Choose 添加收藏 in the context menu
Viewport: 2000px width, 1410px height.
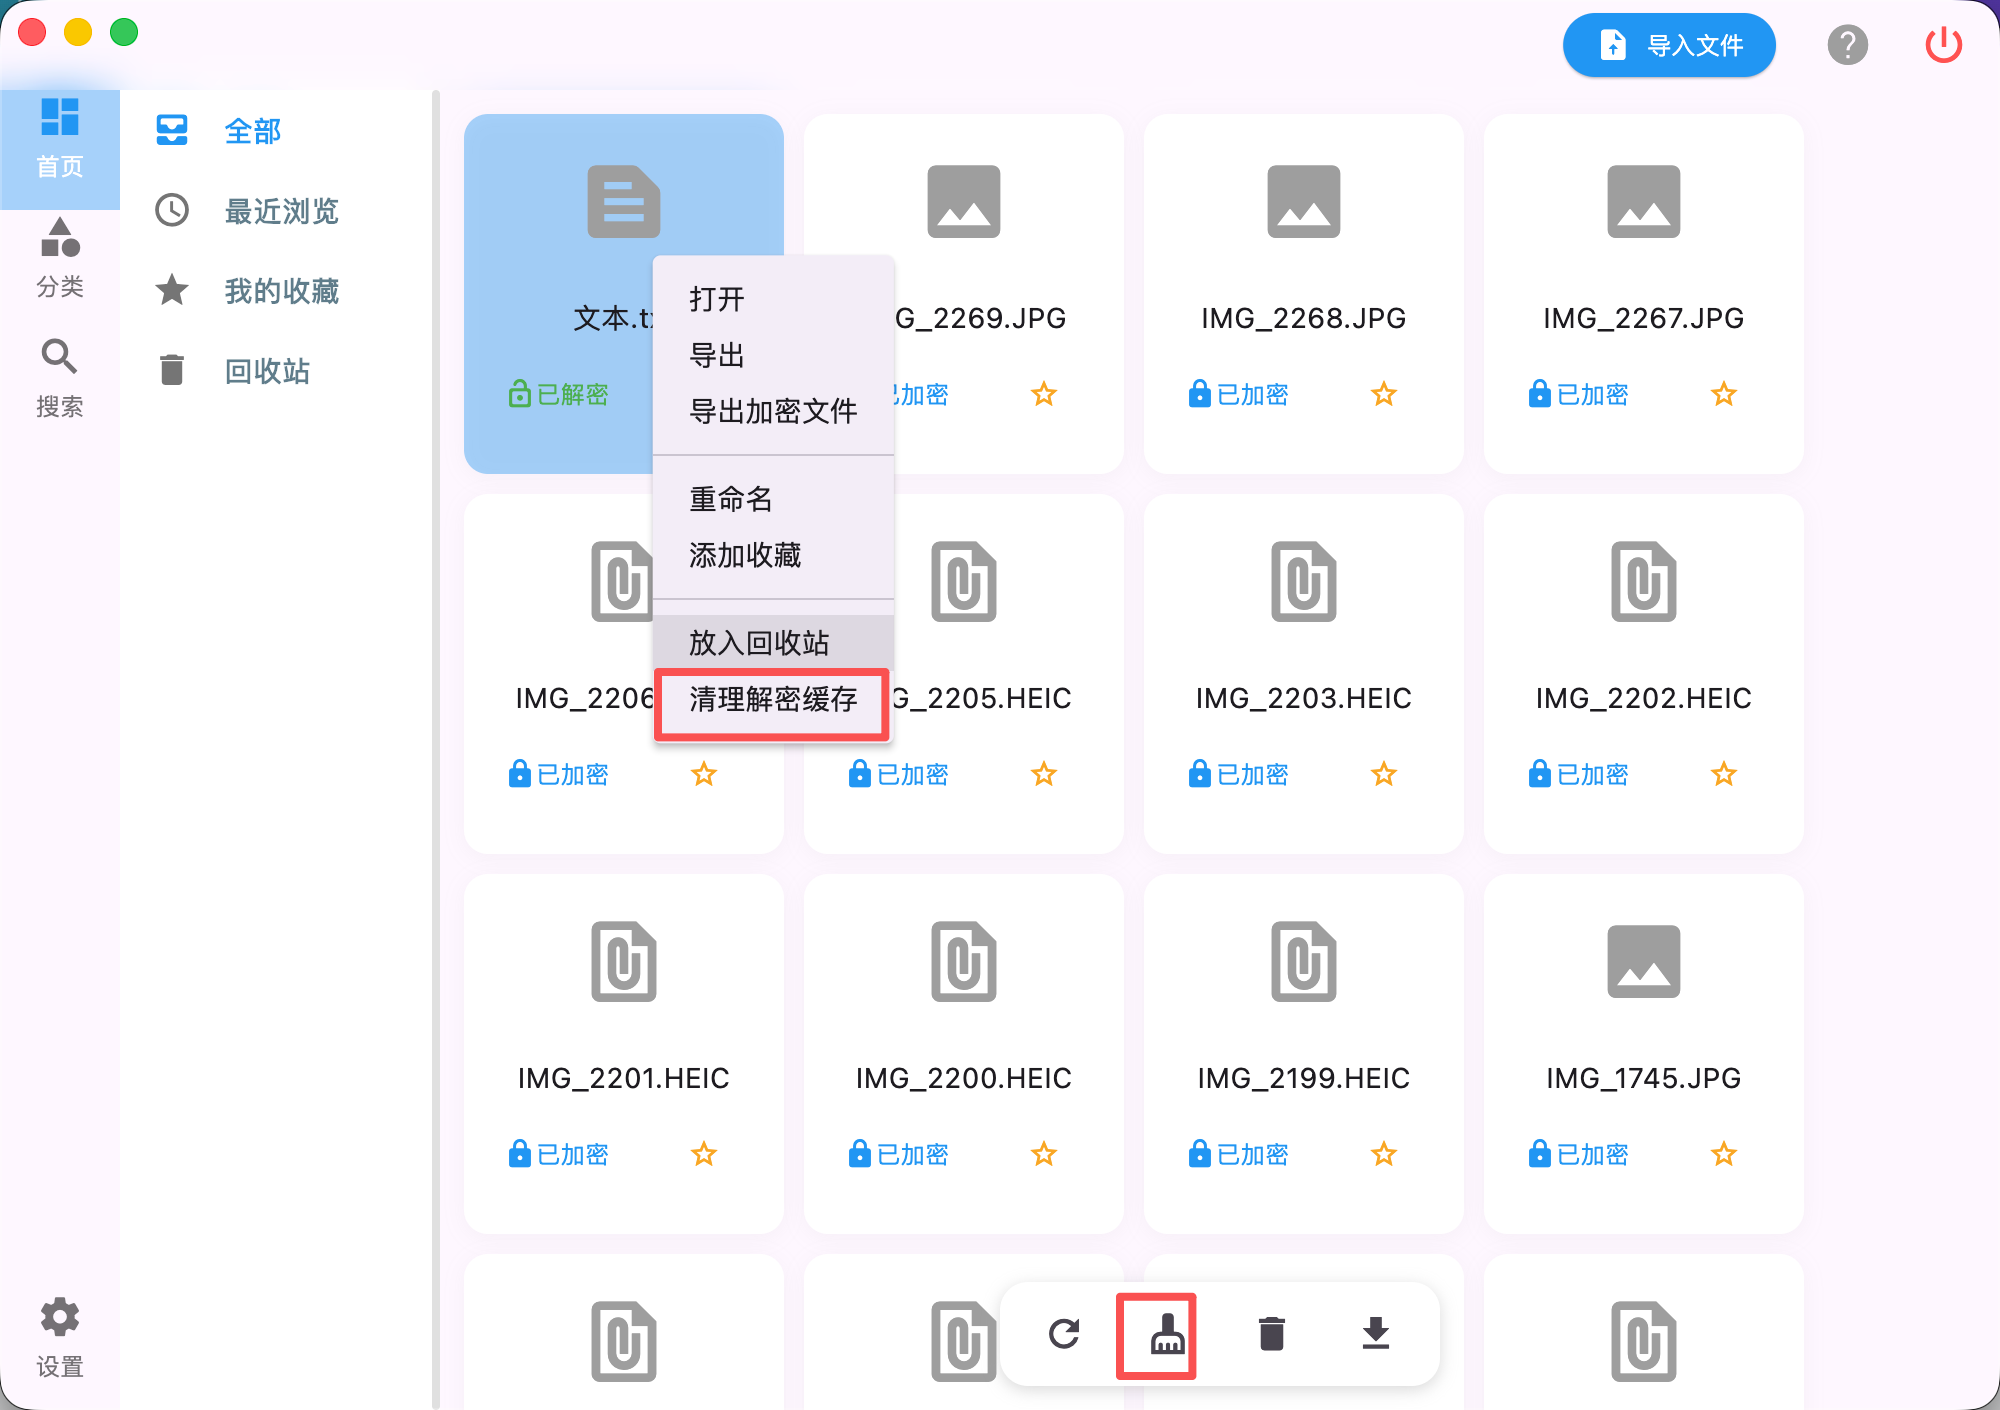coord(773,555)
